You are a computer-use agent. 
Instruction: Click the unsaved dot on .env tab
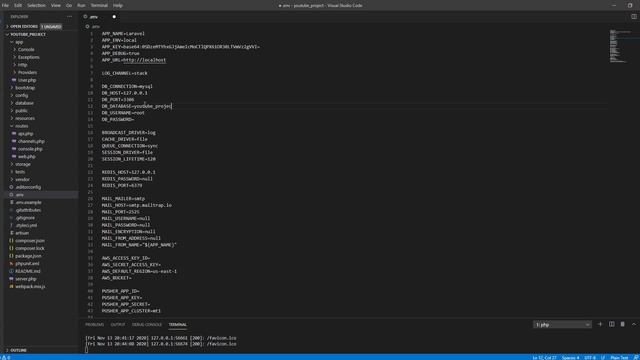click(x=114, y=17)
